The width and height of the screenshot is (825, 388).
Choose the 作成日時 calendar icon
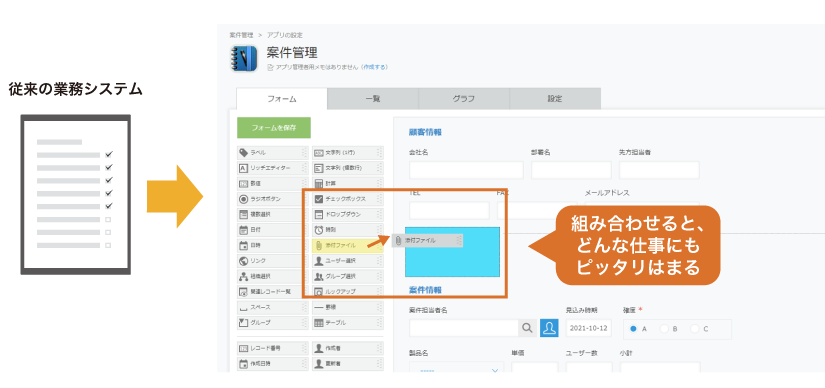point(244,364)
